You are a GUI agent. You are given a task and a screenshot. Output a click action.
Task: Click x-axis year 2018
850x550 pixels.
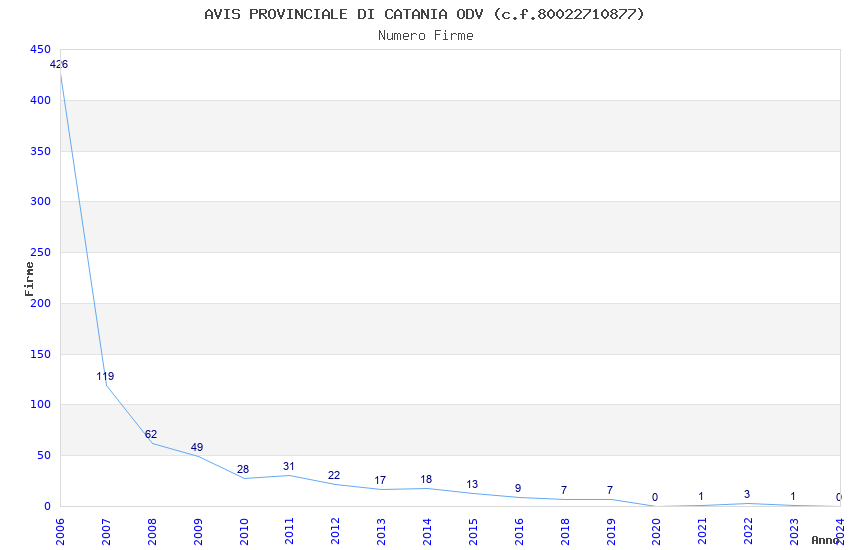click(564, 532)
